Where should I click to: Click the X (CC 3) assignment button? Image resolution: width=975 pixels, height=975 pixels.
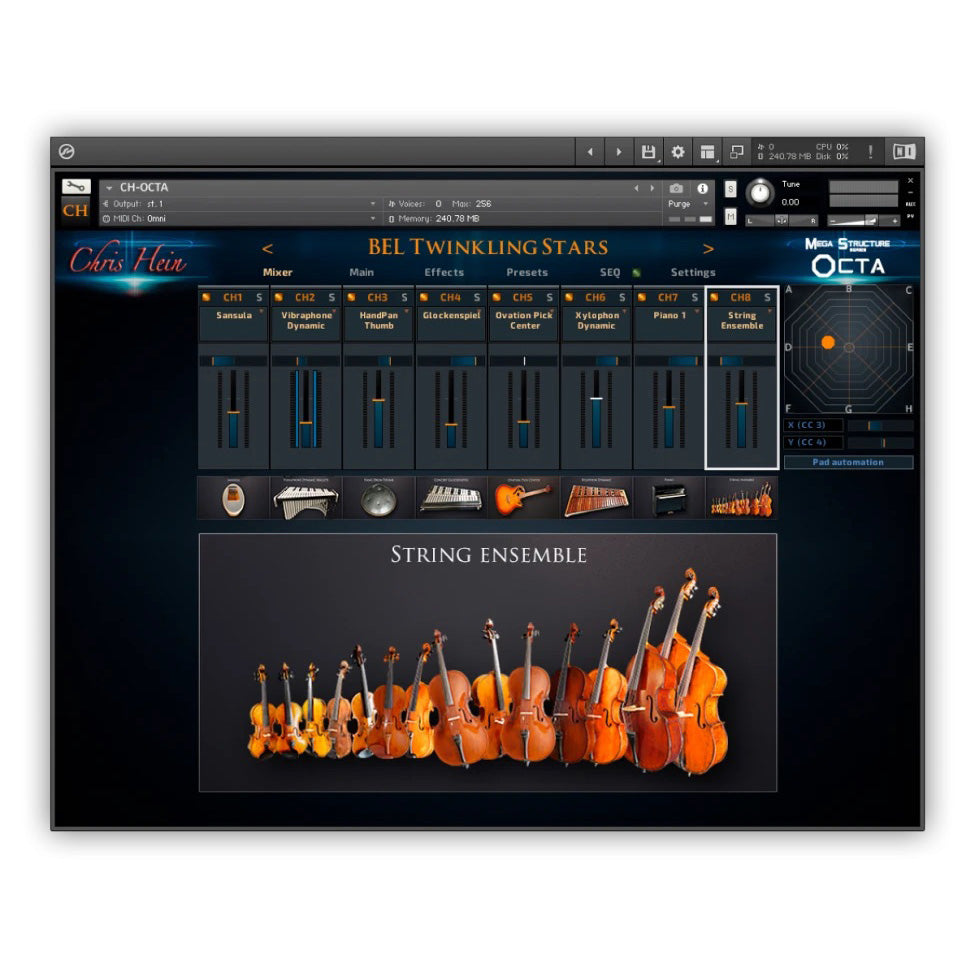pyautogui.click(x=813, y=425)
